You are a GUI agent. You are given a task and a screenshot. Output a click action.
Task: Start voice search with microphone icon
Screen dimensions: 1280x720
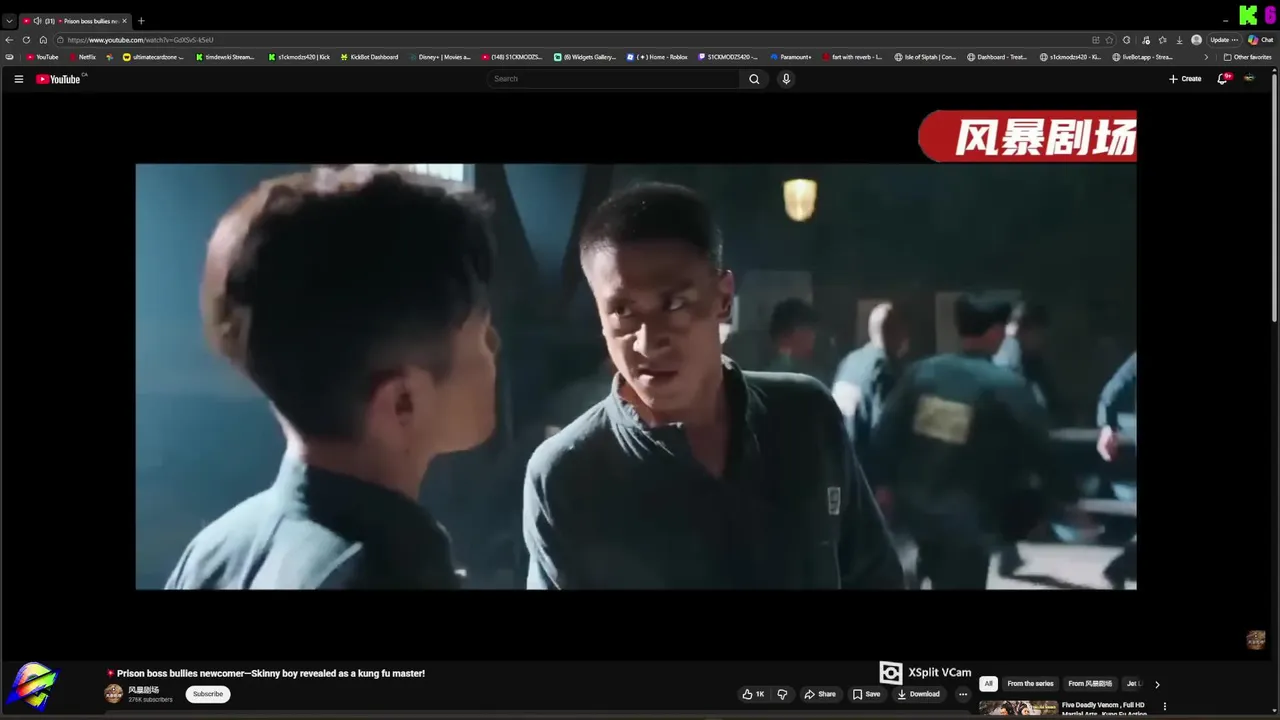coord(786,79)
